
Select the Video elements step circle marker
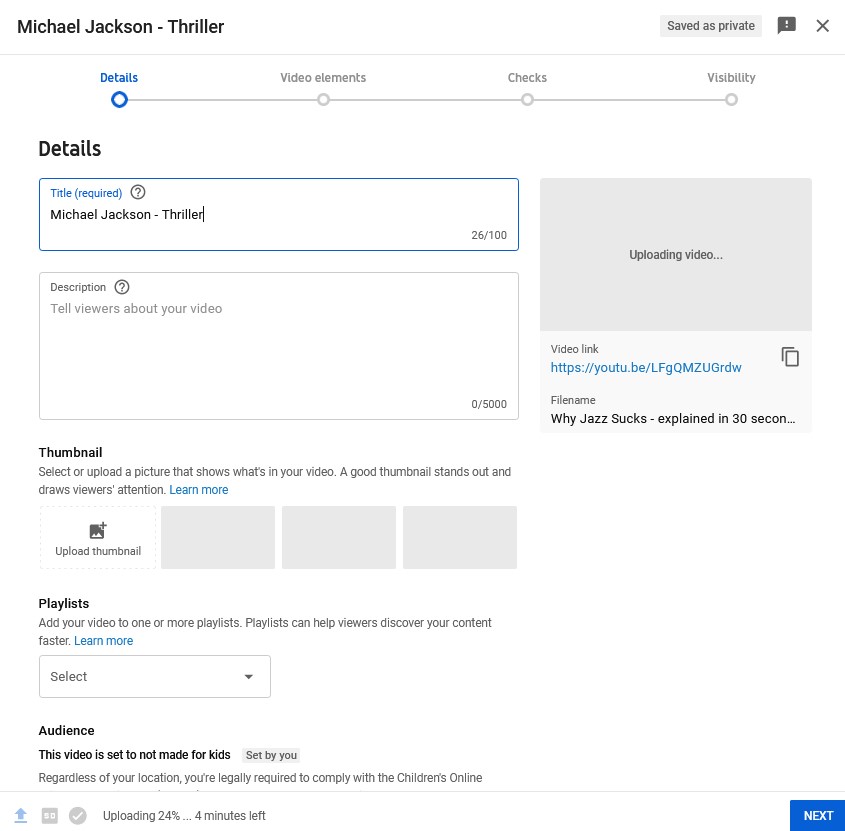tap(323, 100)
